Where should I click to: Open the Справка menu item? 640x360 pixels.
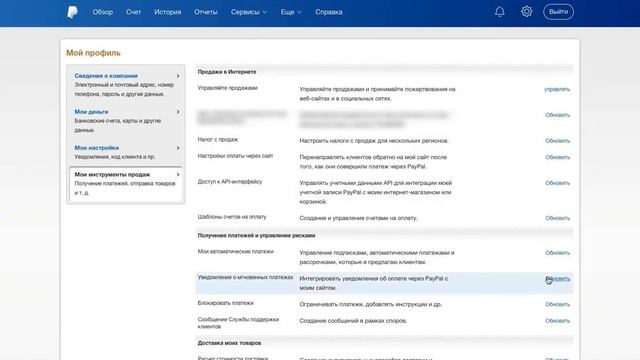click(x=329, y=12)
